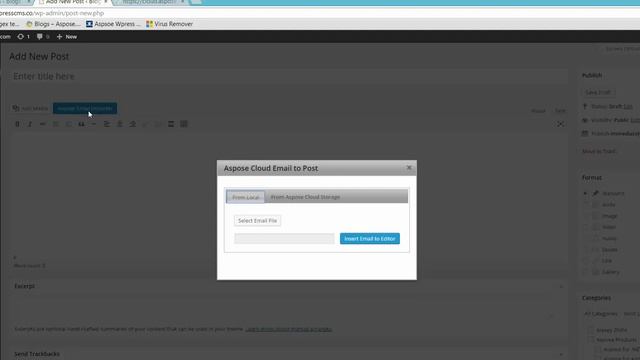Switch to the From Local tab
This screenshot has width=640, height=360.
pyautogui.click(x=246, y=197)
